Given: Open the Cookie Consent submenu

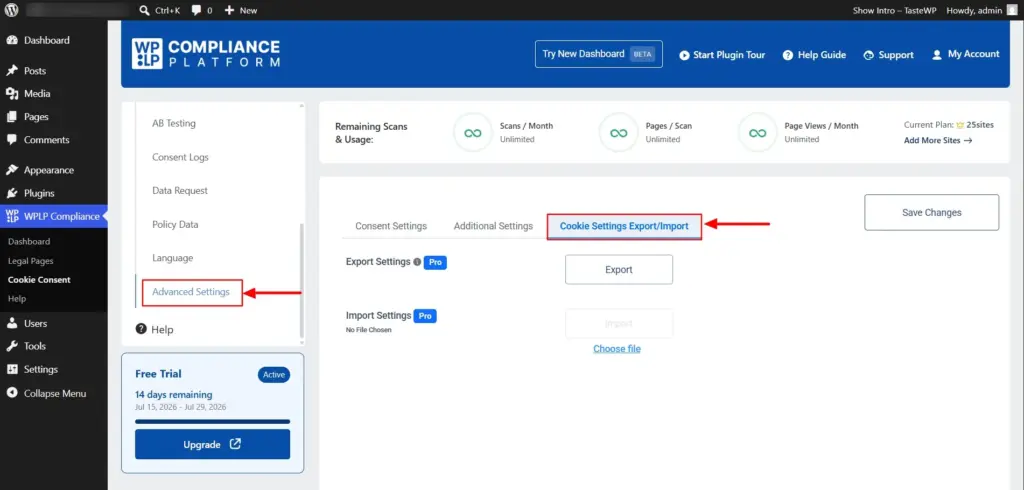Looking at the screenshot, I should click(39, 280).
